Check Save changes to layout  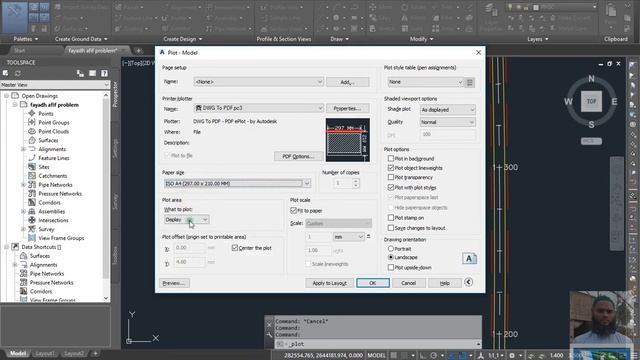coord(391,228)
